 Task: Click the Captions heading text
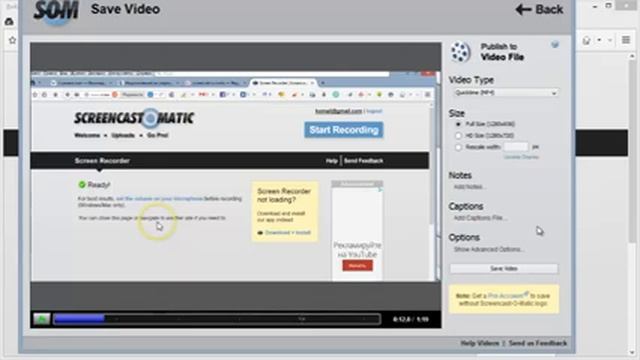[466, 206]
